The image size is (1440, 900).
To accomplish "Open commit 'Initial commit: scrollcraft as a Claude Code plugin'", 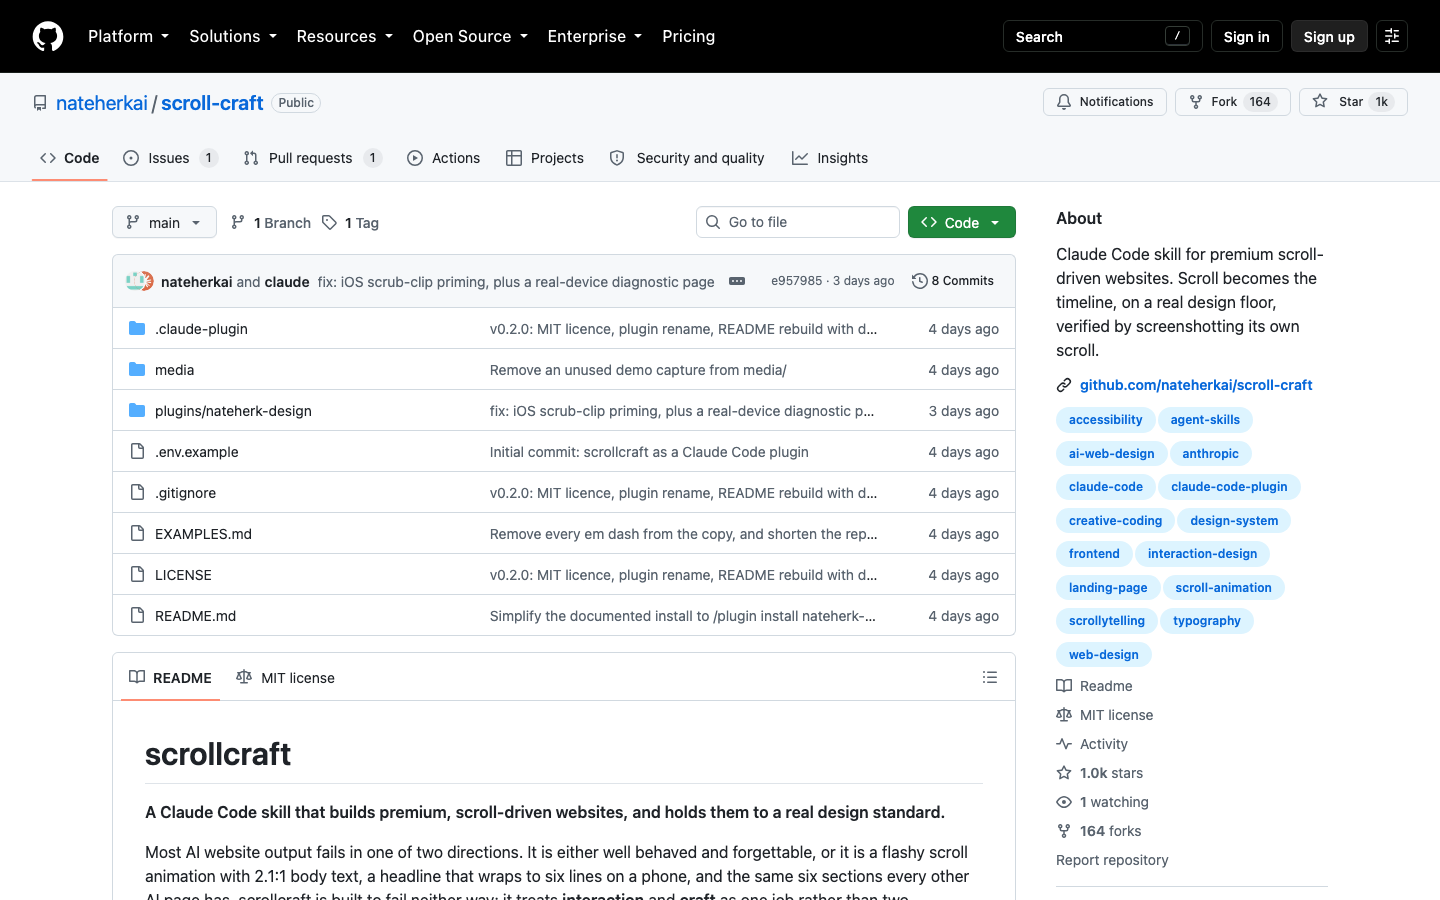I will click(x=649, y=452).
